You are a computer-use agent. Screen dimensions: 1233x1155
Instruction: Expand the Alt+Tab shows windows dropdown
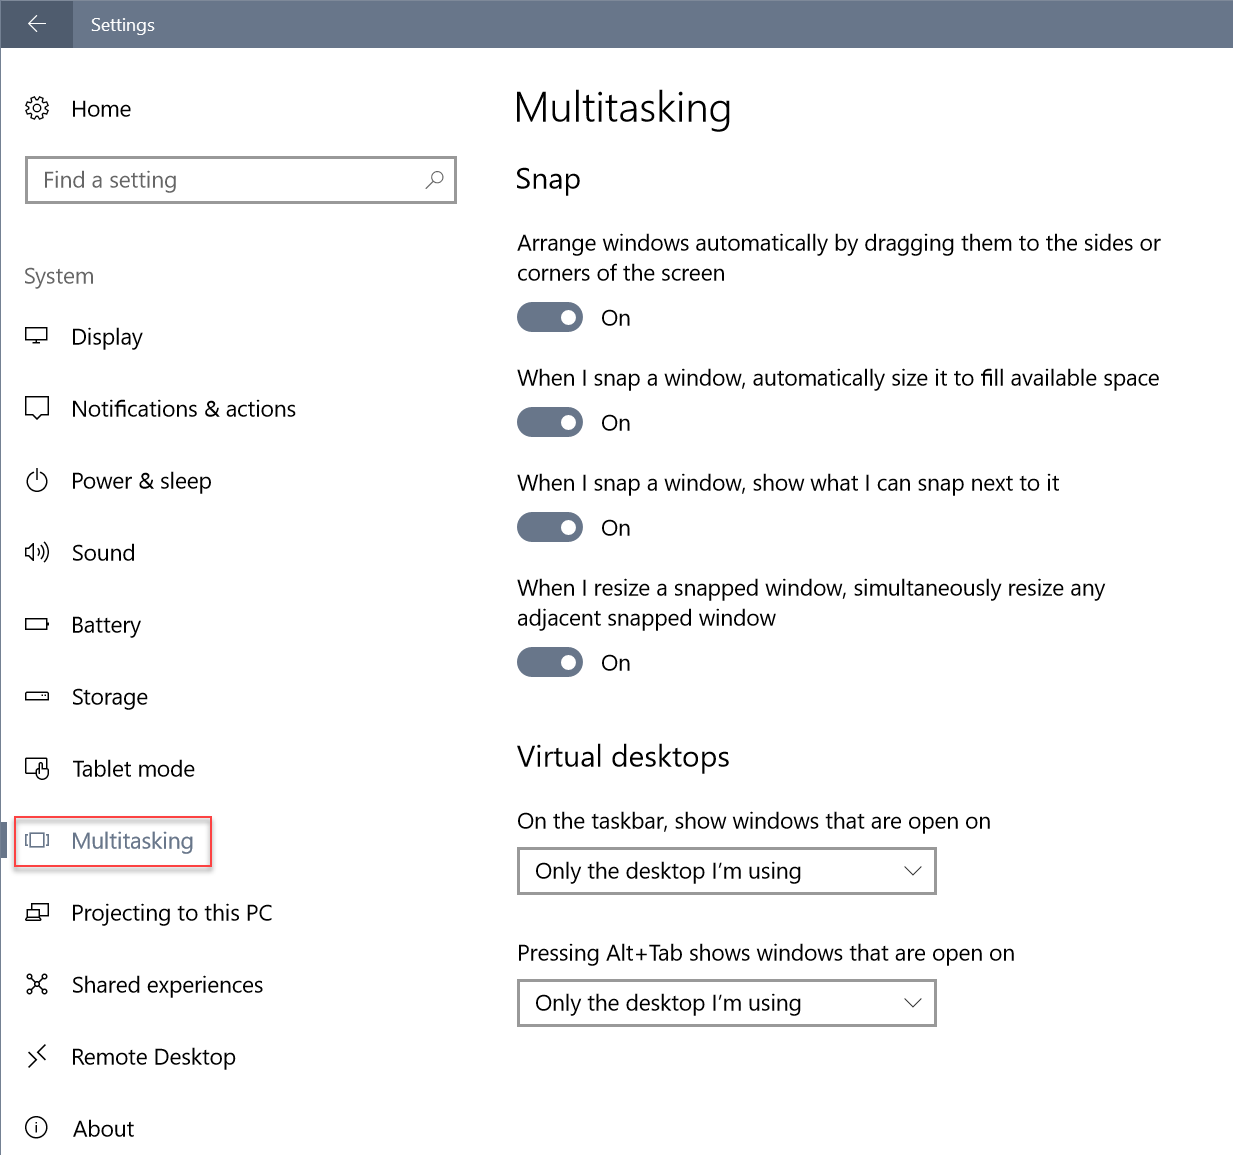pyautogui.click(x=726, y=1003)
